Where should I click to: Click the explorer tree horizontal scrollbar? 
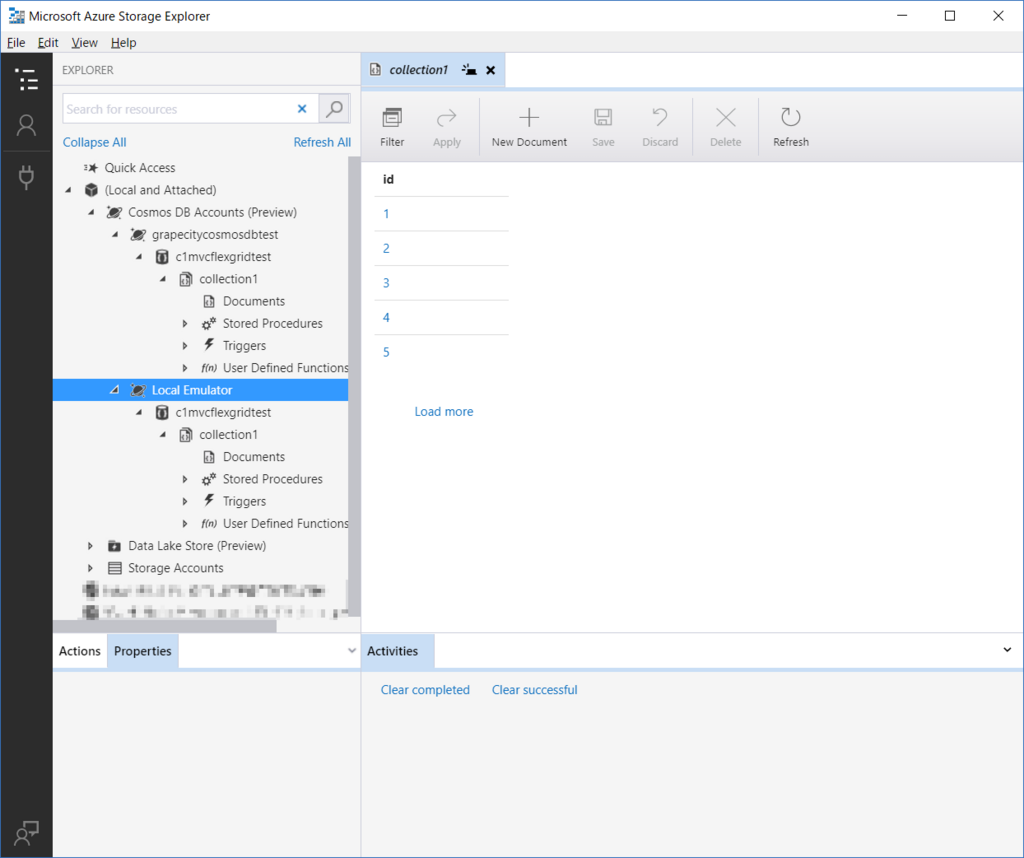click(165, 626)
